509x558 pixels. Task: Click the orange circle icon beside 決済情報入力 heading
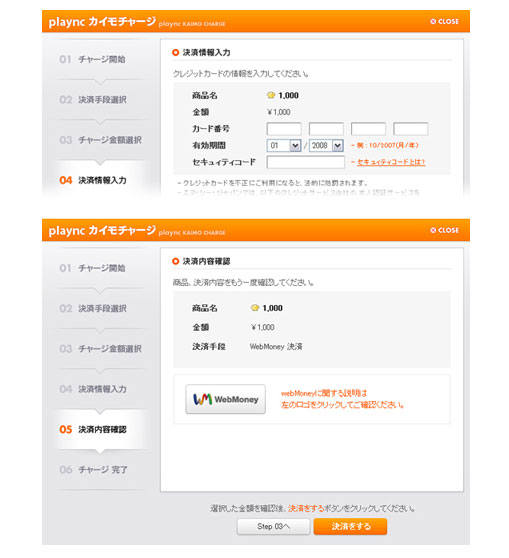(x=175, y=53)
